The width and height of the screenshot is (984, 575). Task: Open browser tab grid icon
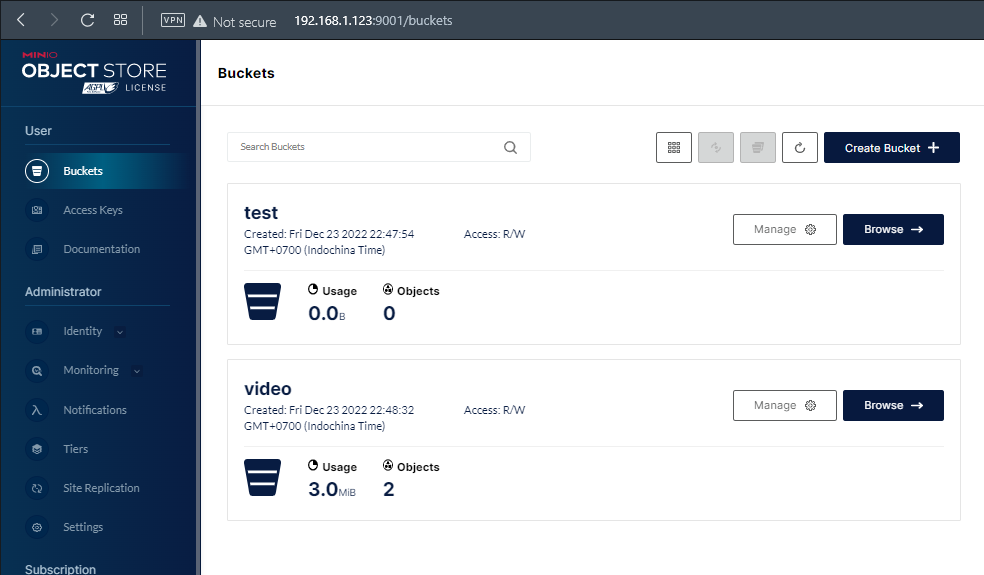click(121, 20)
